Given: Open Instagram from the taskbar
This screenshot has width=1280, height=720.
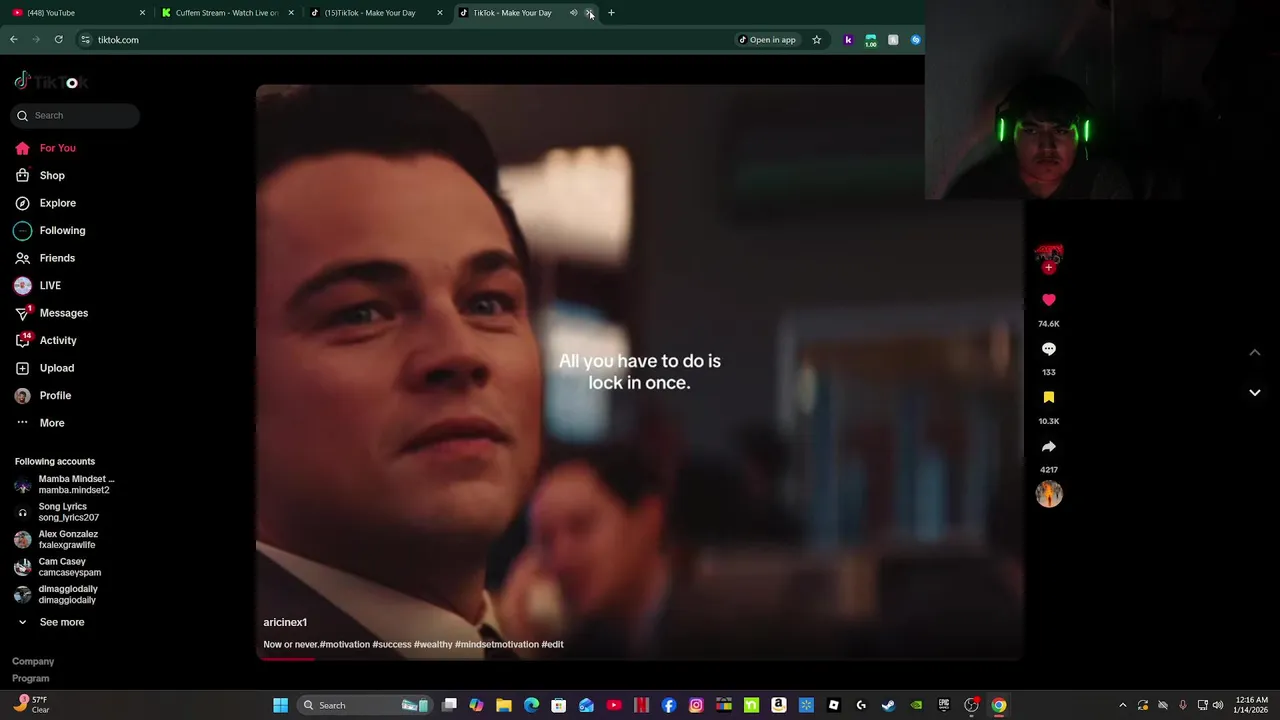Looking at the screenshot, I should point(696,705).
